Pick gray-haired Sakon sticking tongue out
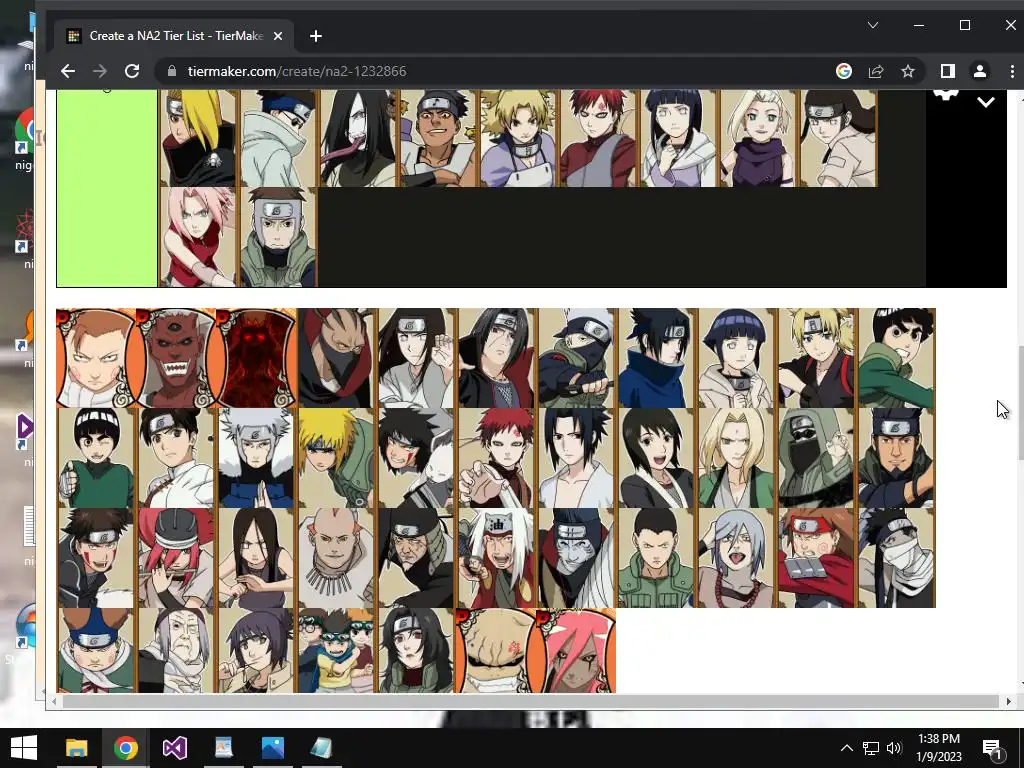 pyautogui.click(x=736, y=558)
